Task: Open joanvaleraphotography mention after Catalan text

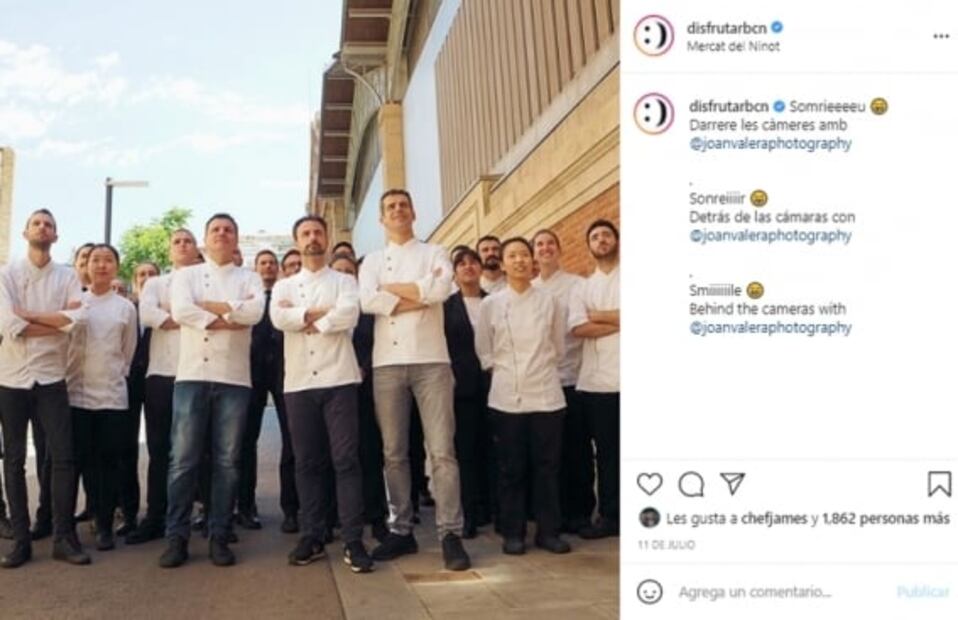Action: pyautogui.click(x=770, y=144)
